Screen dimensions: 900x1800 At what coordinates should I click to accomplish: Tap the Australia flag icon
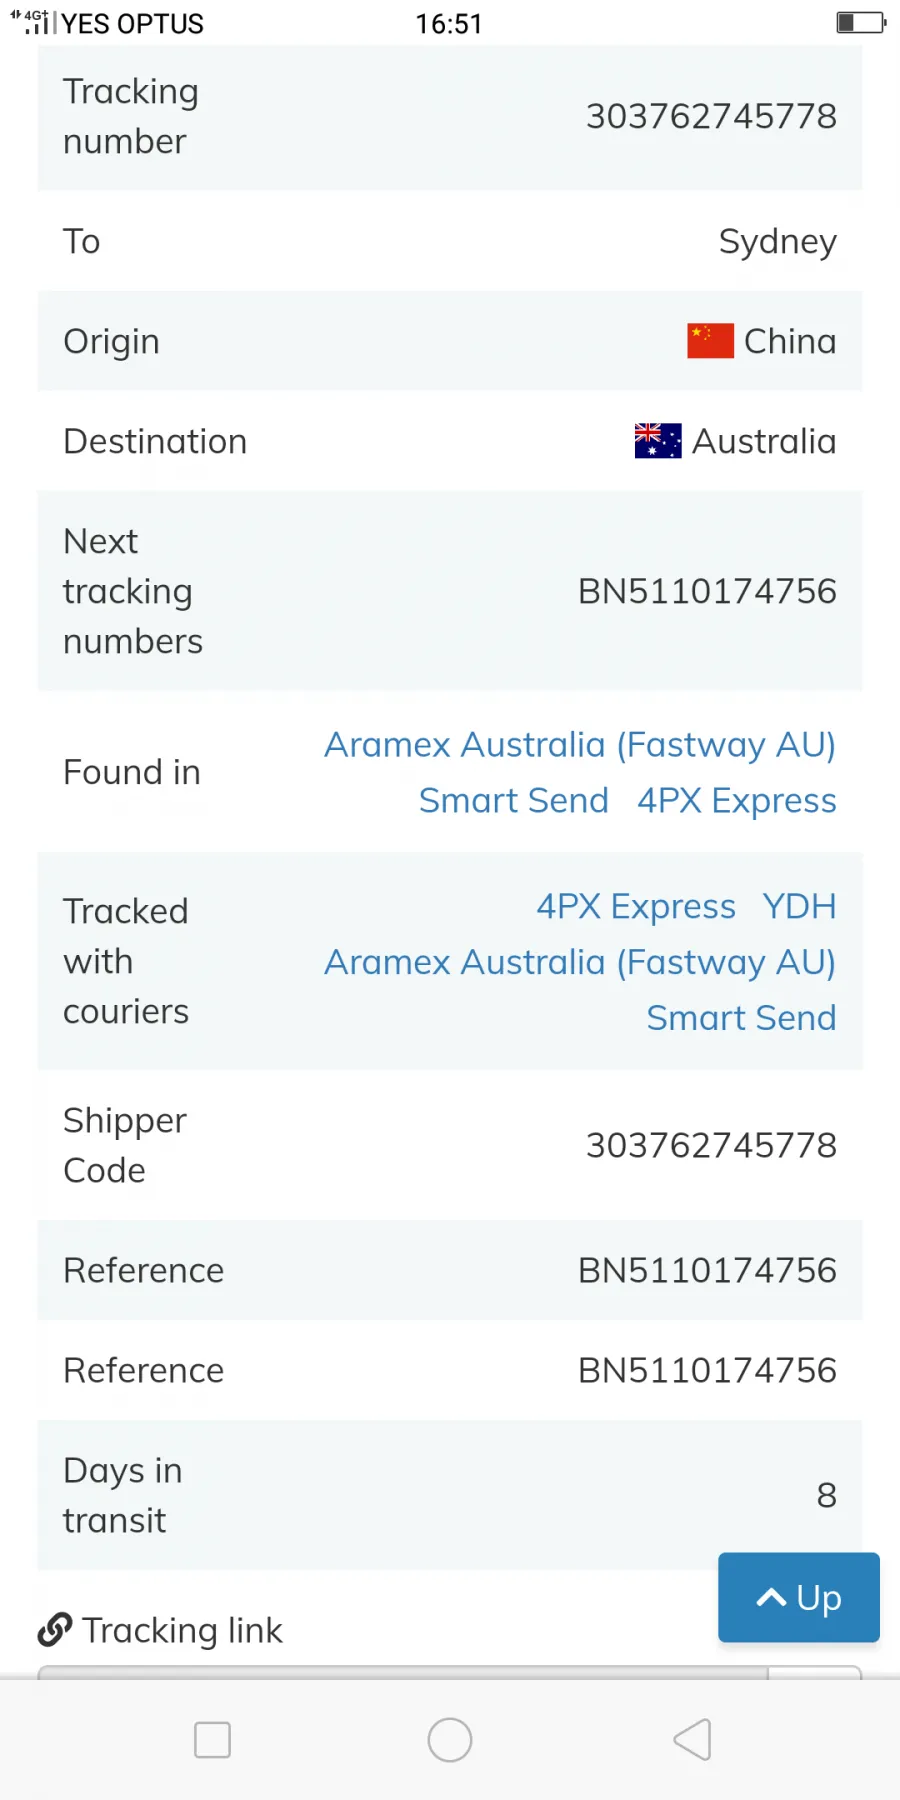tap(658, 441)
